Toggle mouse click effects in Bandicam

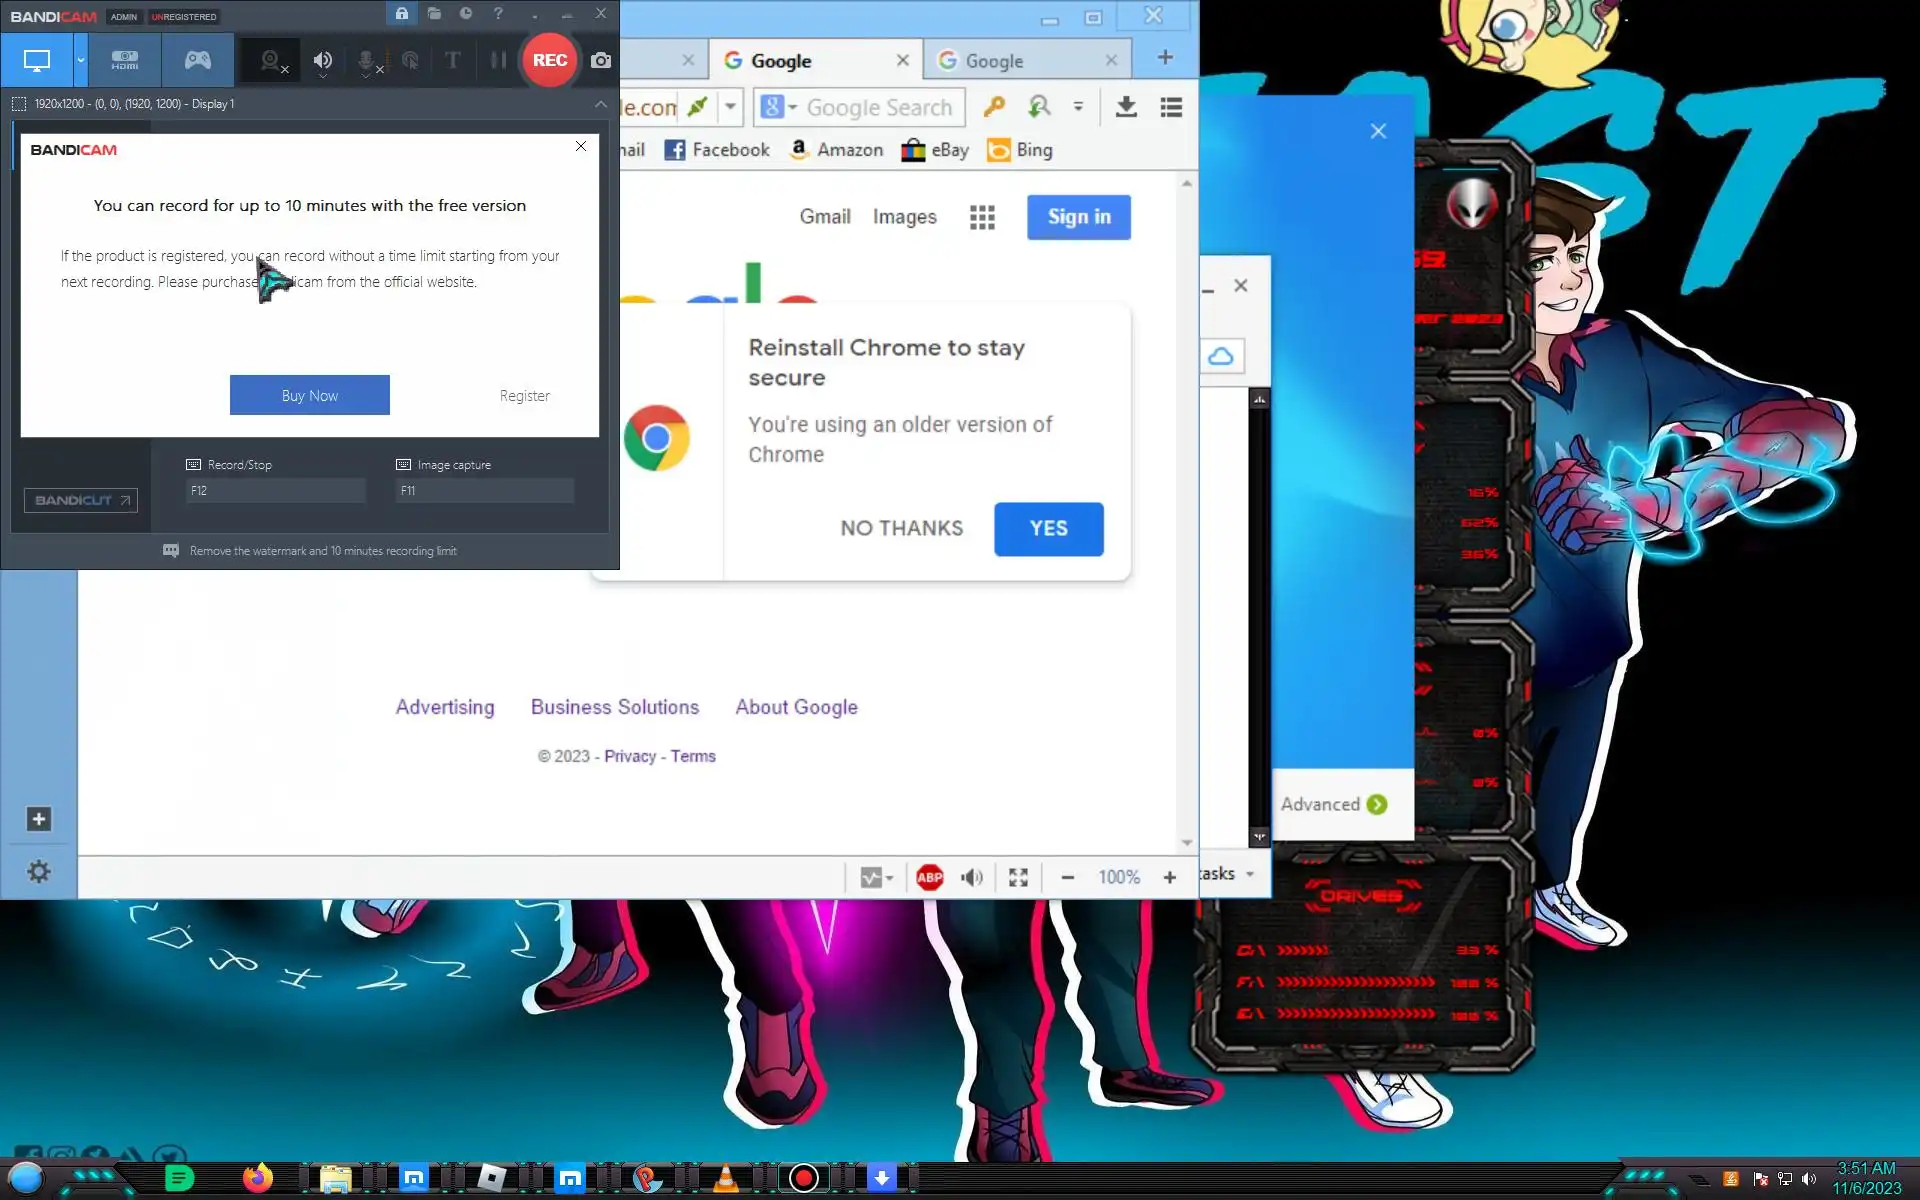click(410, 60)
